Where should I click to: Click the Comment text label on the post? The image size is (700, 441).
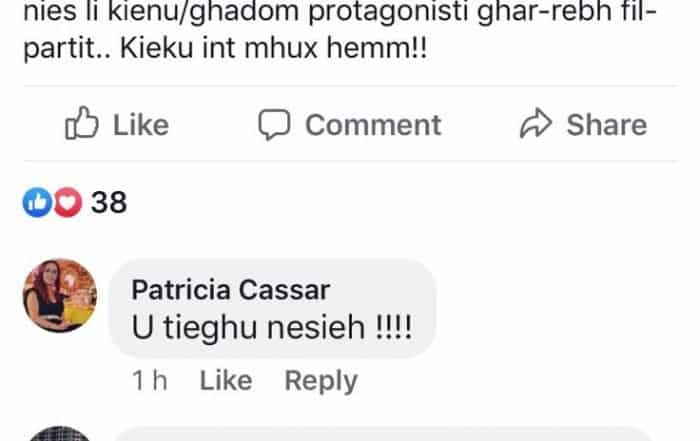click(x=373, y=125)
